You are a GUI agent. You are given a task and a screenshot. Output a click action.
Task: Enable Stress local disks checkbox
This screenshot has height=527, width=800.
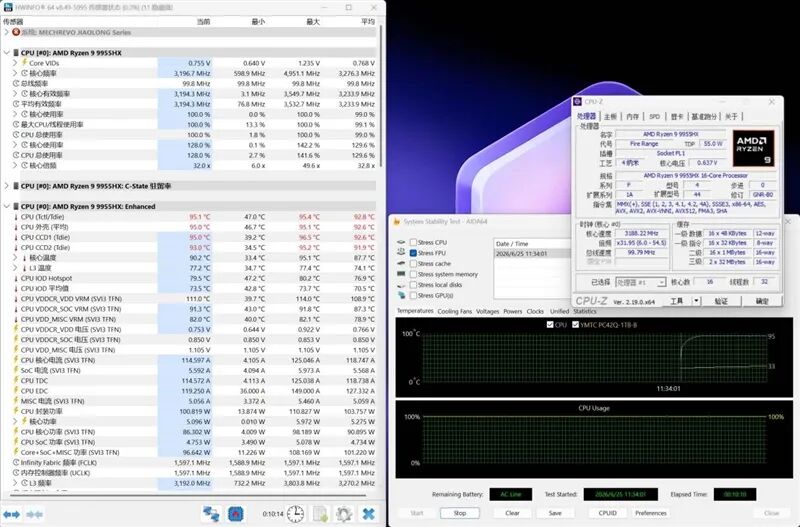click(413, 285)
